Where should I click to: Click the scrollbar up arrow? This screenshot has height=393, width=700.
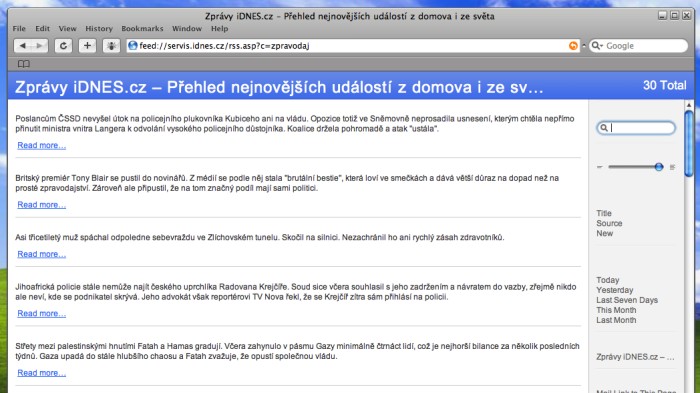[x=689, y=105]
